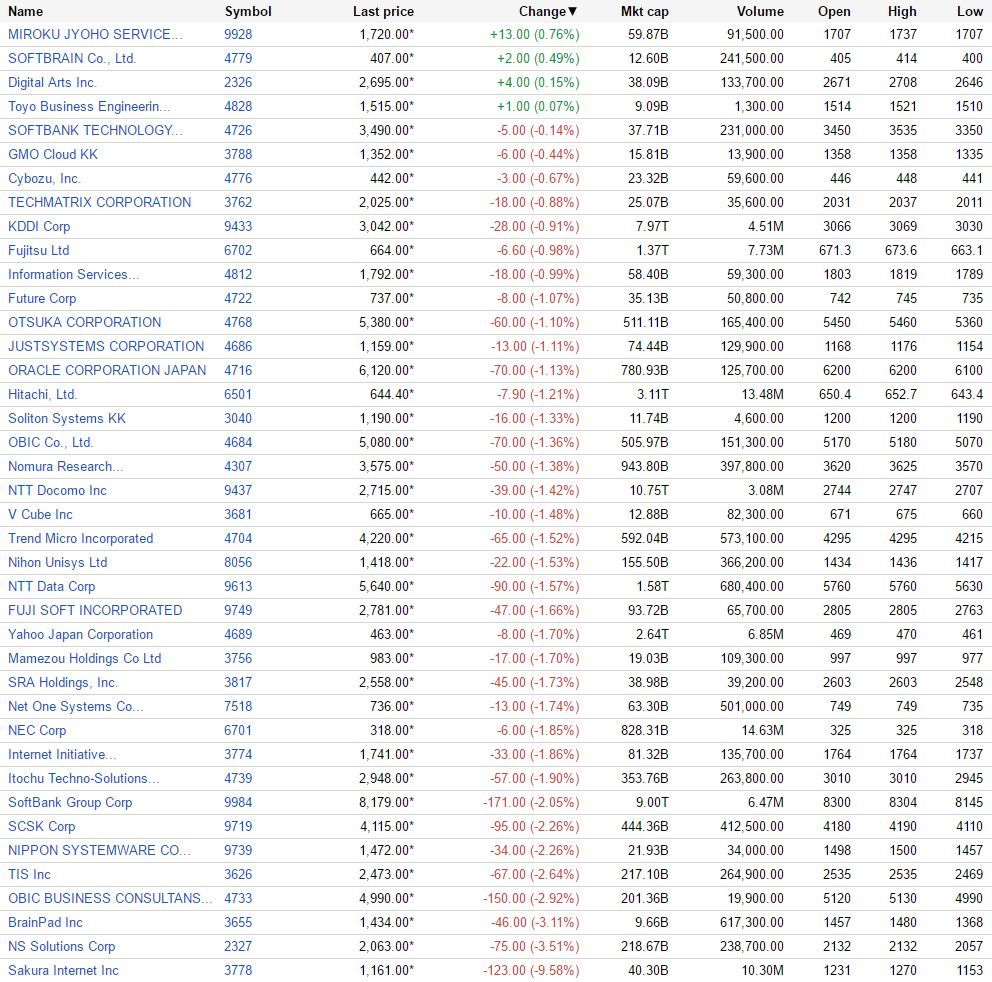The width and height of the screenshot is (992, 982).
Task: Open SRA Holdings, Inc. link
Action: tap(63, 683)
